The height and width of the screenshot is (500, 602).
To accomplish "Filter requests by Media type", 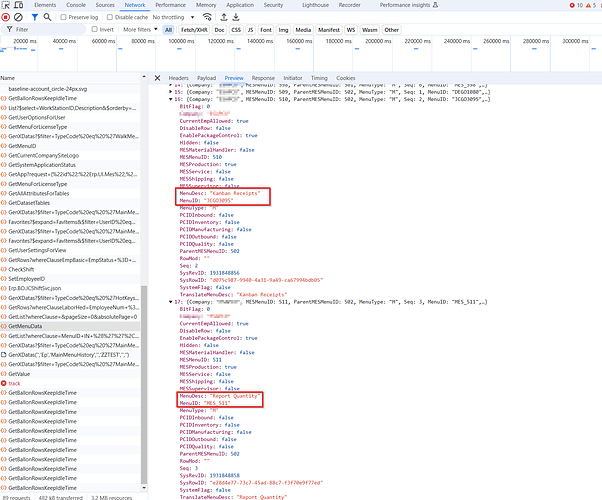I will pos(303,30).
